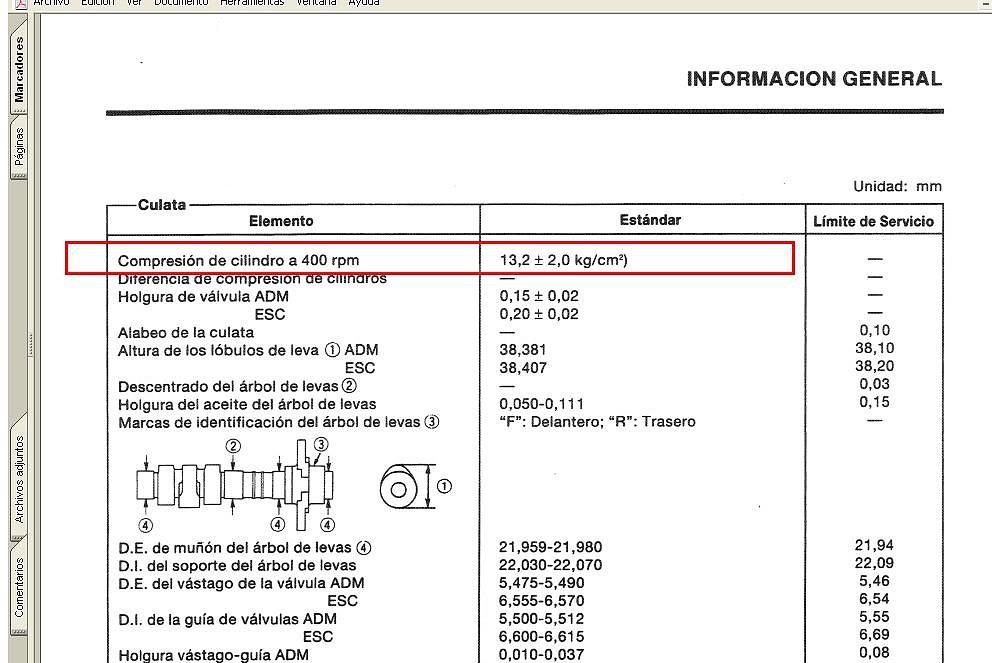The width and height of the screenshot is (992, 663).
Task: Open the Herramientas menu
Action: (x=252, y=3)
